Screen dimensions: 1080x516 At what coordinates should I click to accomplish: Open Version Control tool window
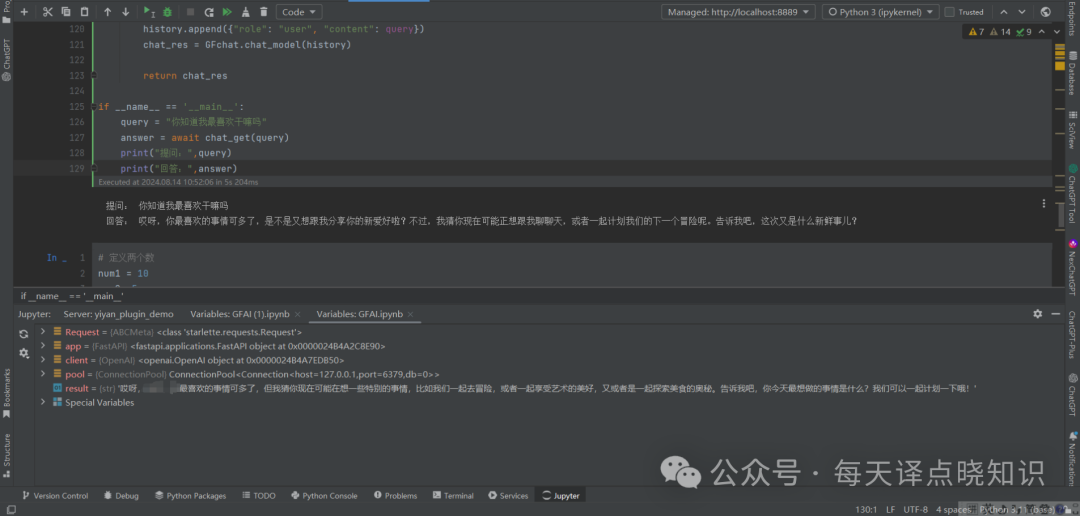[54, 495]
